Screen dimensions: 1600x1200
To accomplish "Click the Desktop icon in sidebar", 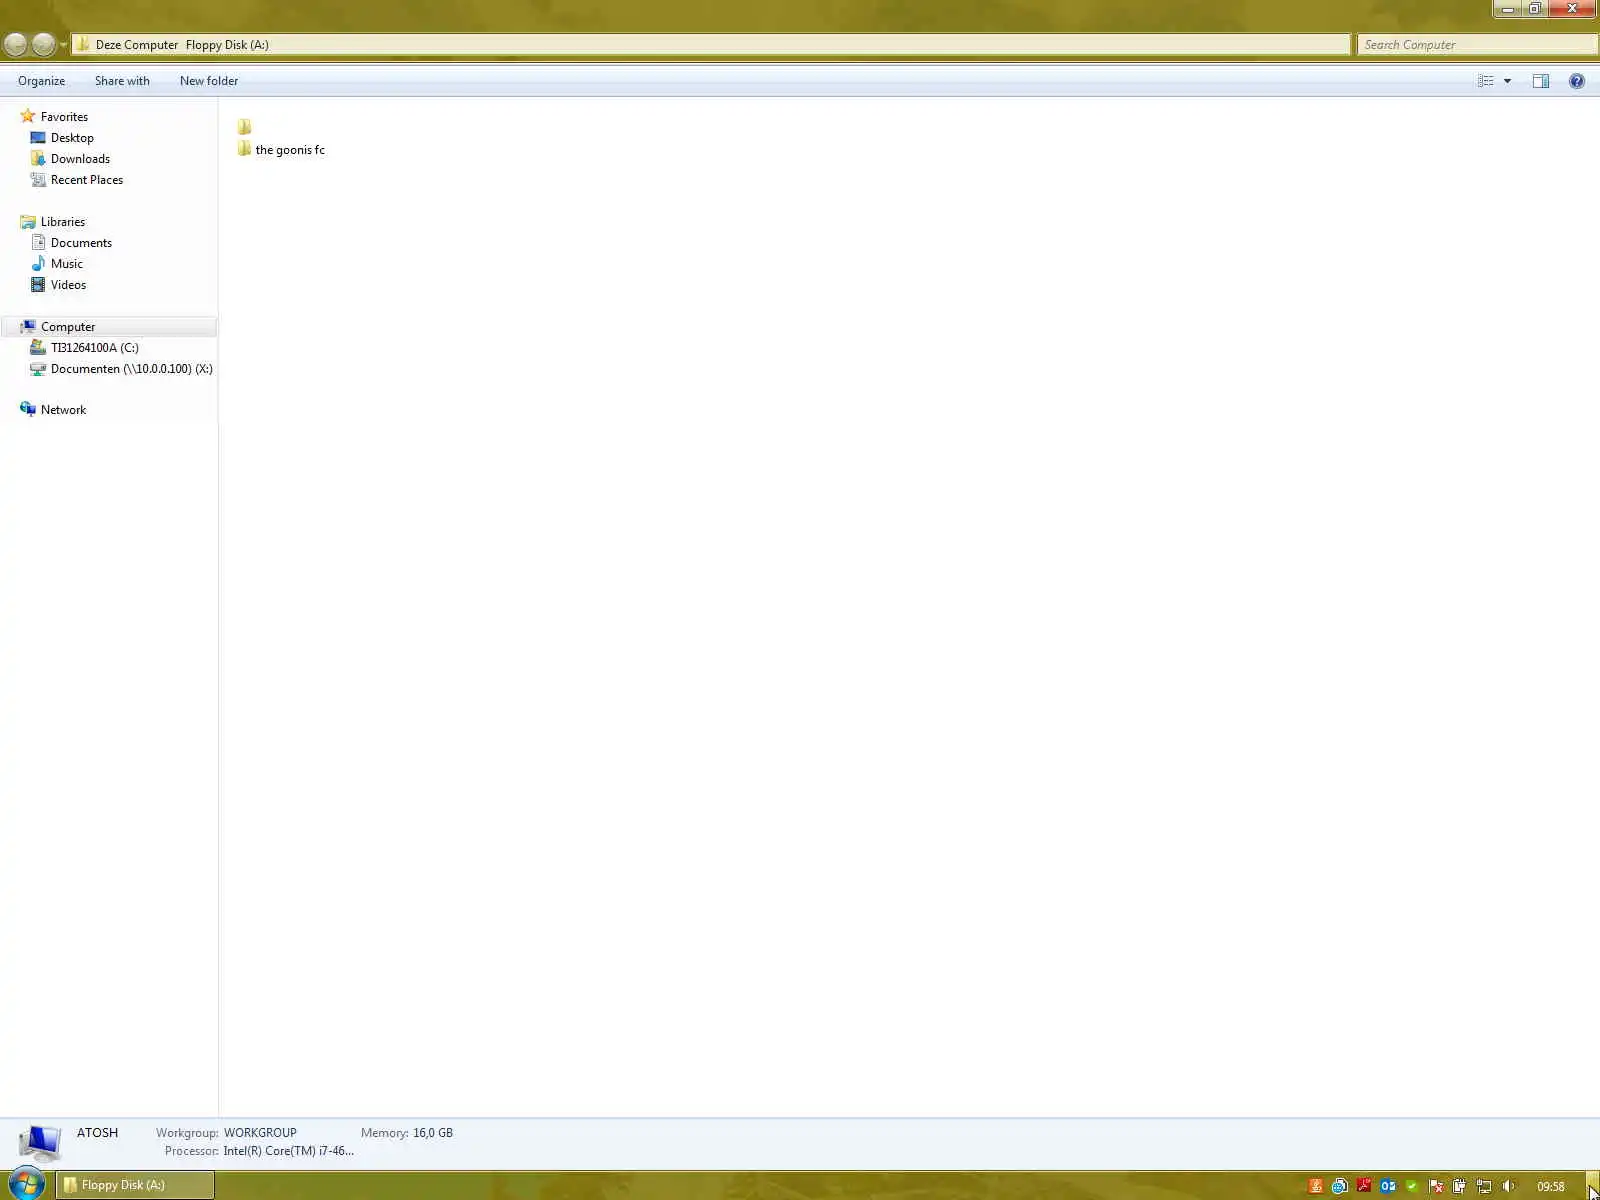I will 38,137.
